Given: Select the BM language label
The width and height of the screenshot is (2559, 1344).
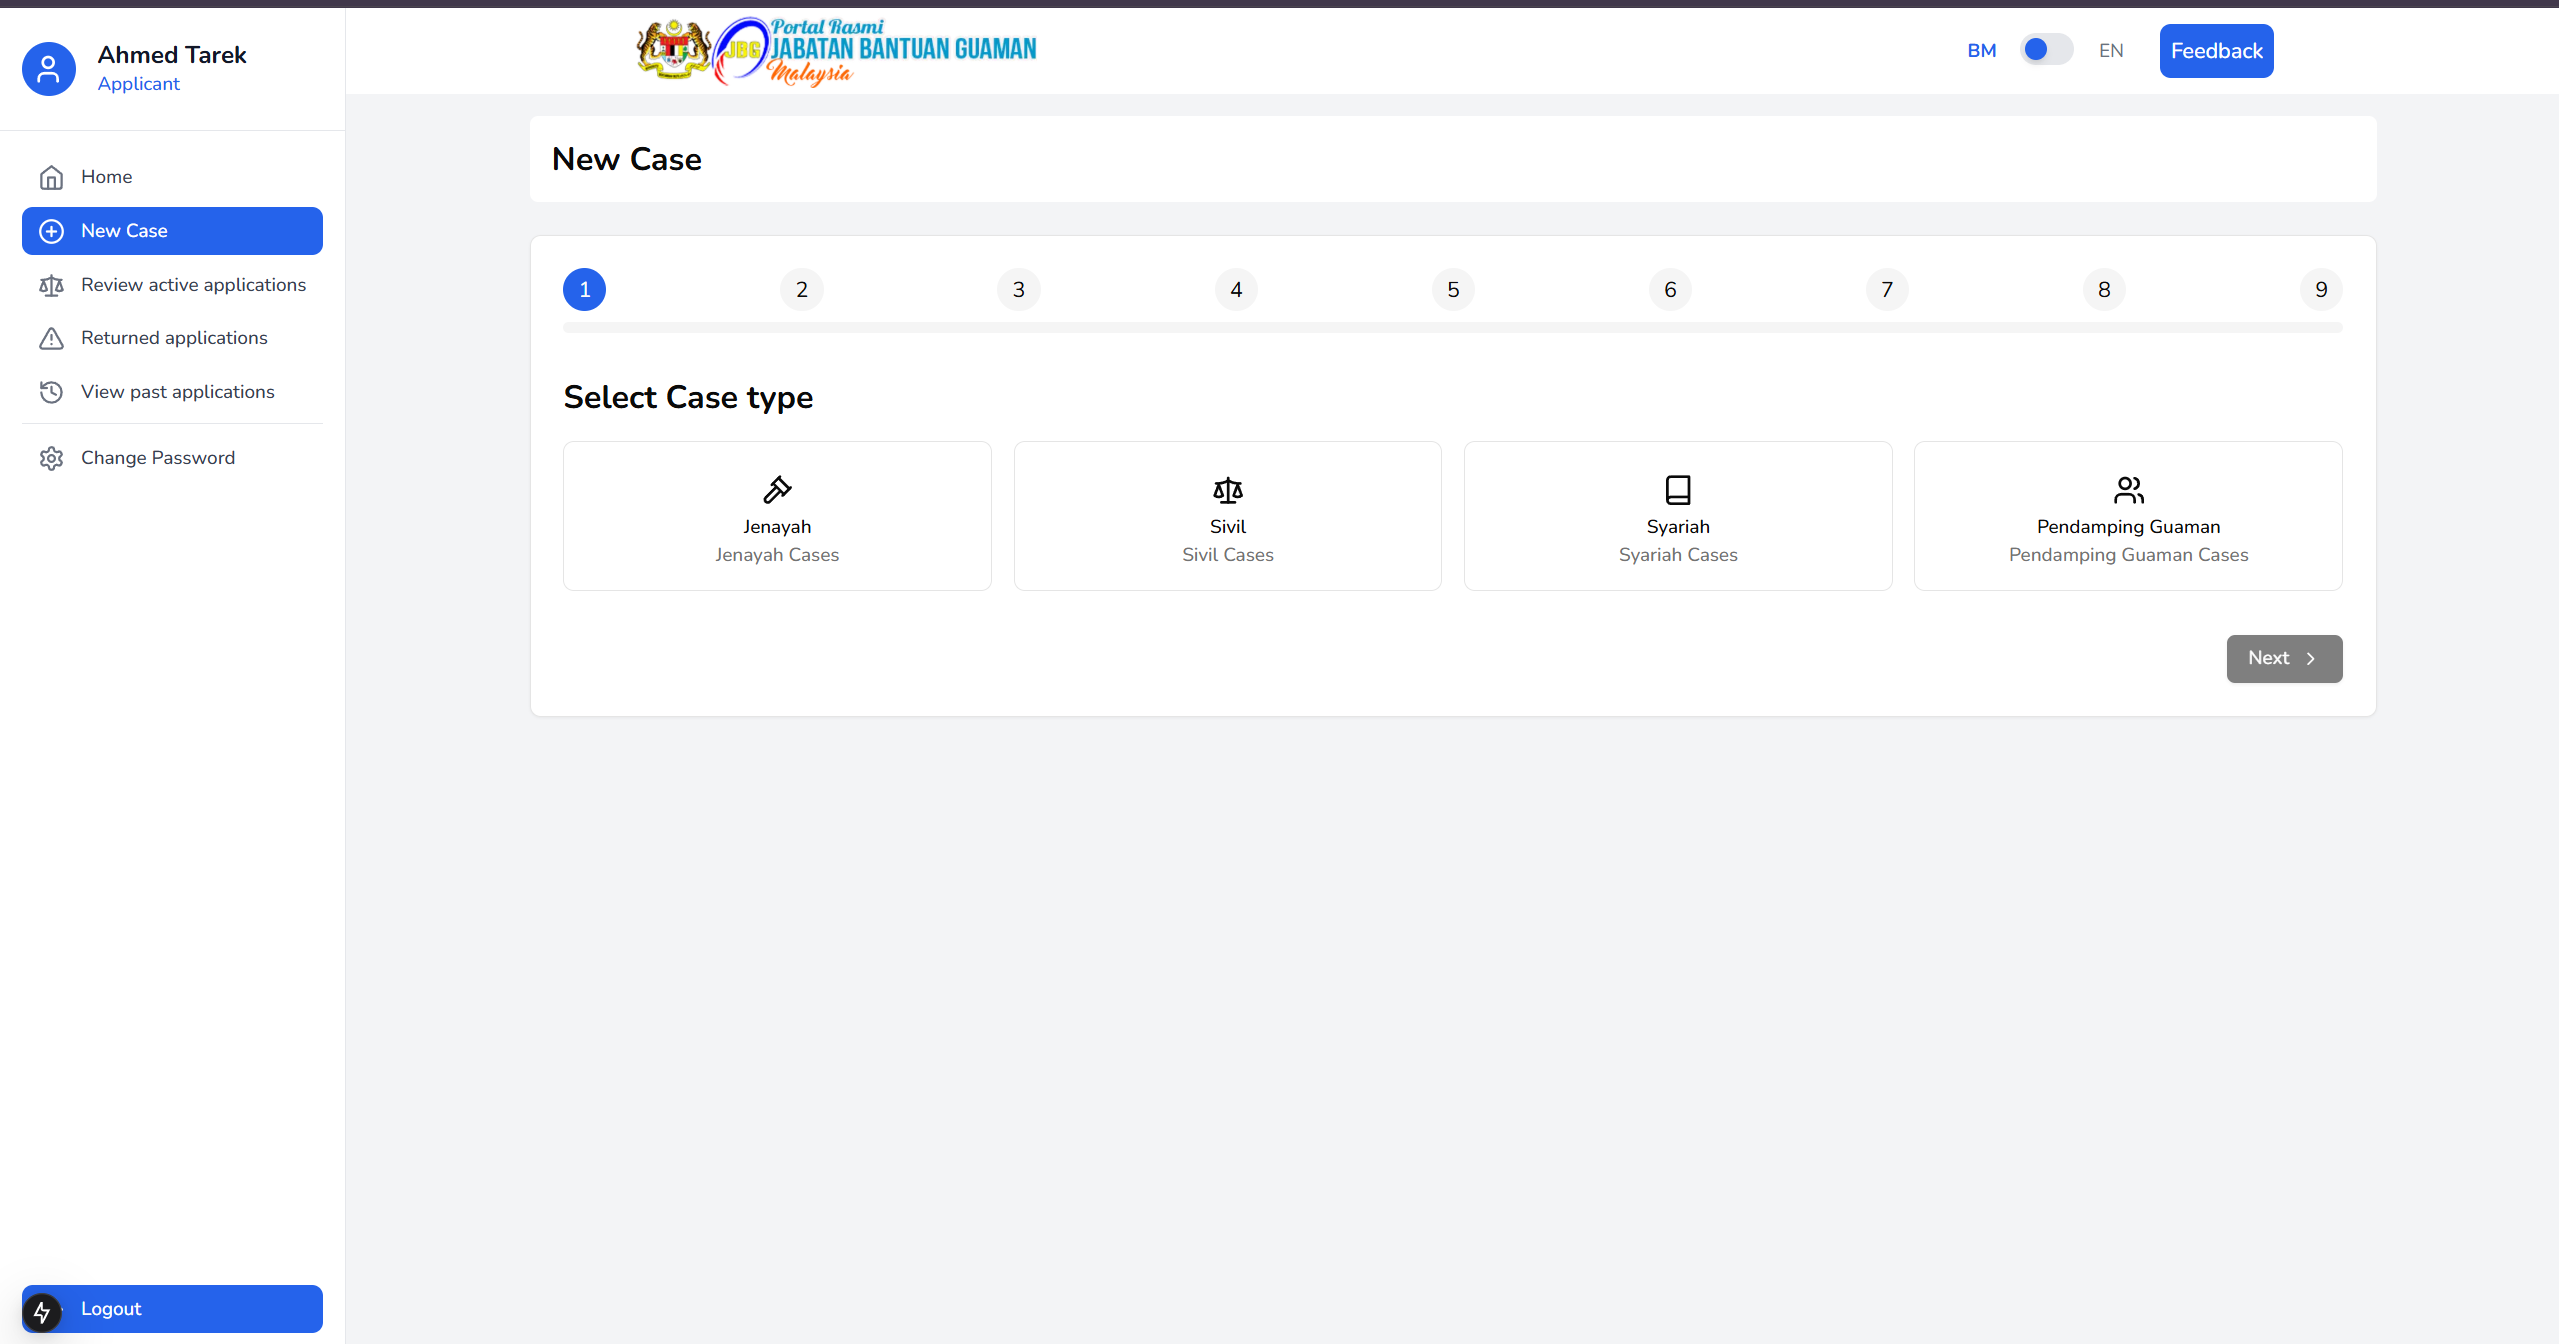Looking at the screenshot, I should coord(1981,51).
